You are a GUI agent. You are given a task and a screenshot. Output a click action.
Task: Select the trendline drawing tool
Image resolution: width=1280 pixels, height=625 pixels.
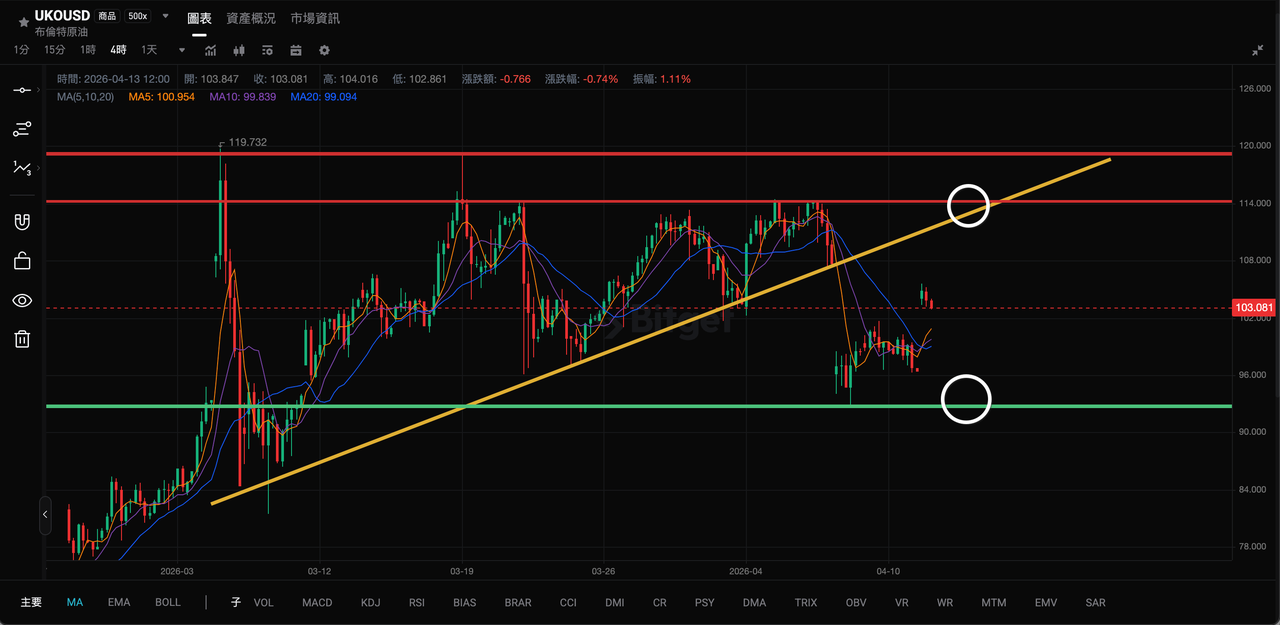click(22, 90)
